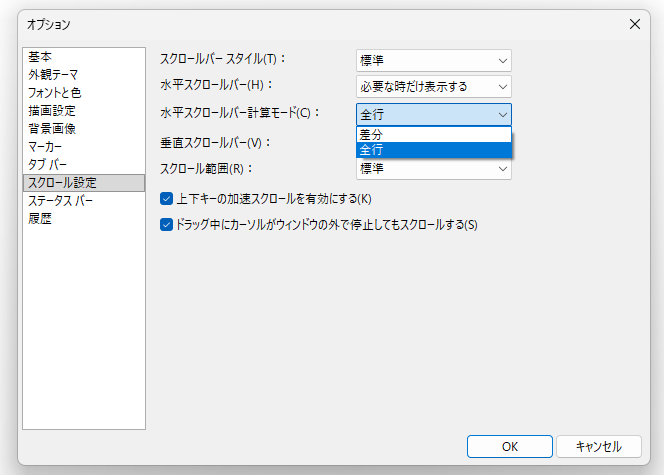The width and height of the screenshot is (664, 475).
Task: Open 背景画像 settings
Action: coord(84,129)
